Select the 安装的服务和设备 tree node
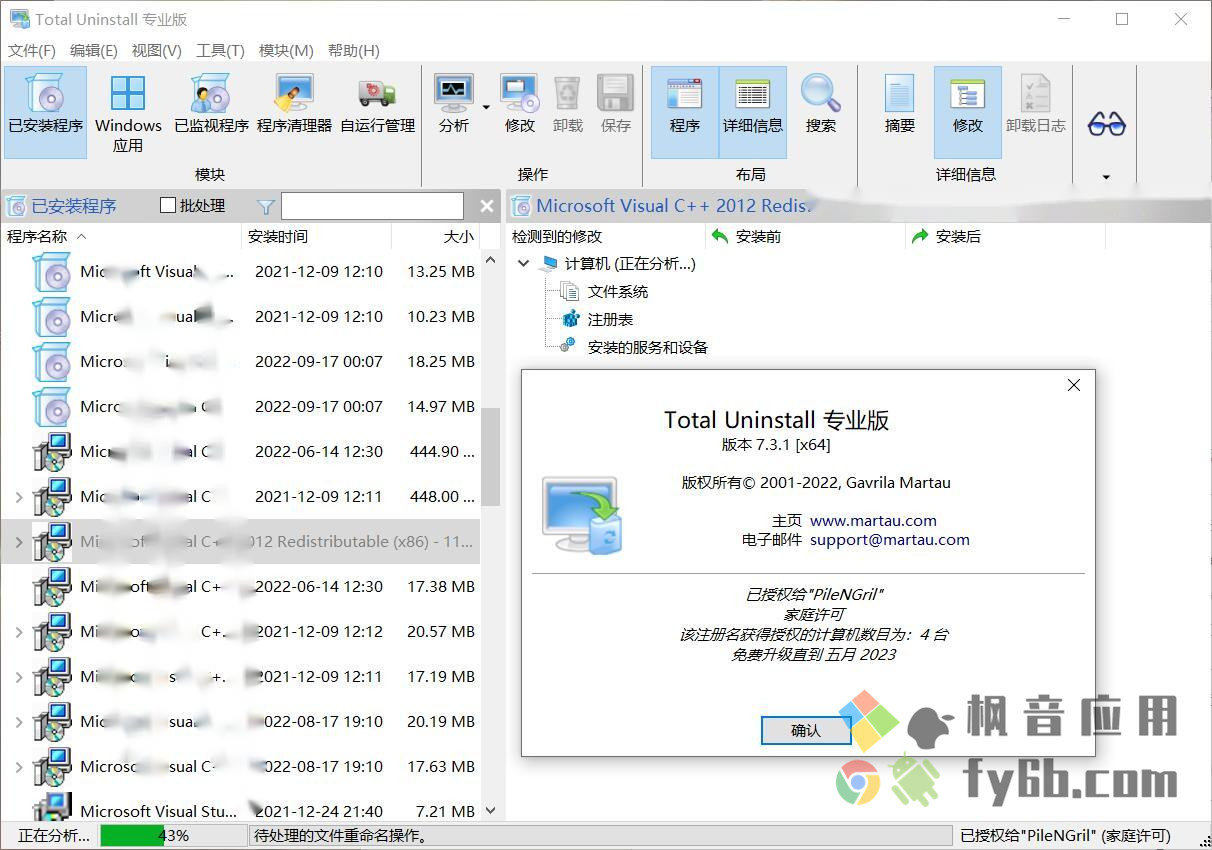Screen dimensions: 1212x850 click(648, 348)
